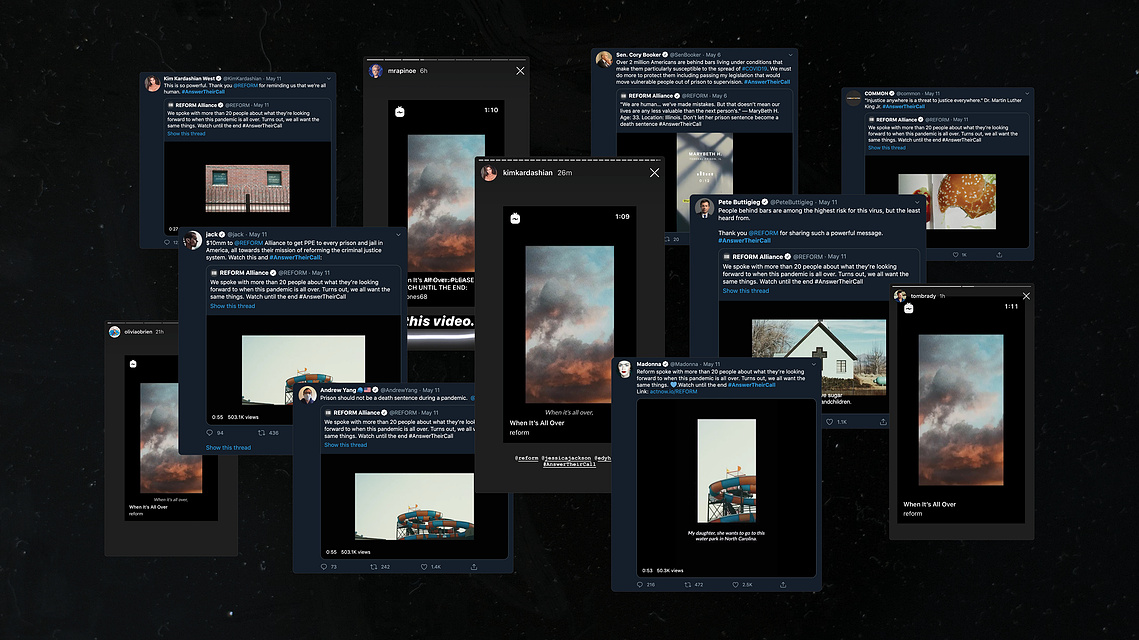The height and width of the screenshot is (640, 1139).
Task: Share Common's tweet
Action: pyautogui.click(x=999, y=254)
